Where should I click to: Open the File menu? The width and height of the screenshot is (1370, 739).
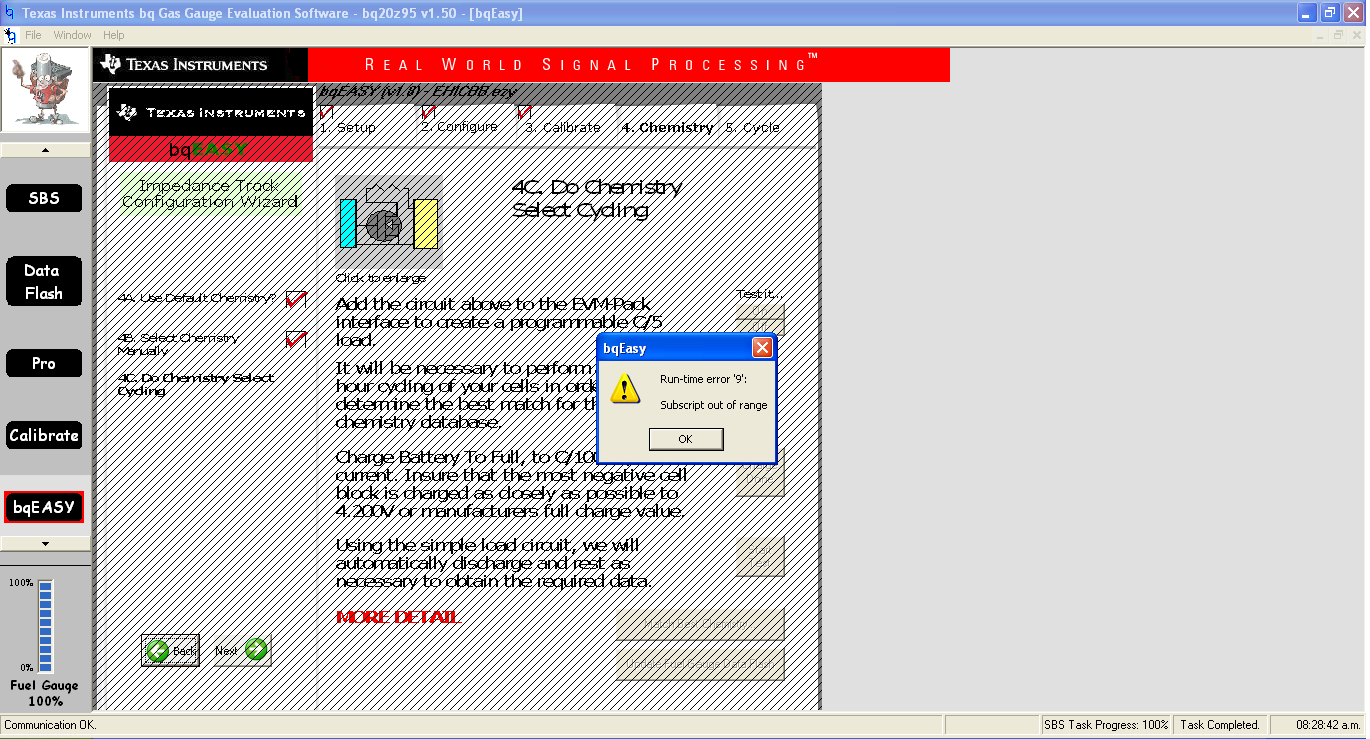pos(33,35)
